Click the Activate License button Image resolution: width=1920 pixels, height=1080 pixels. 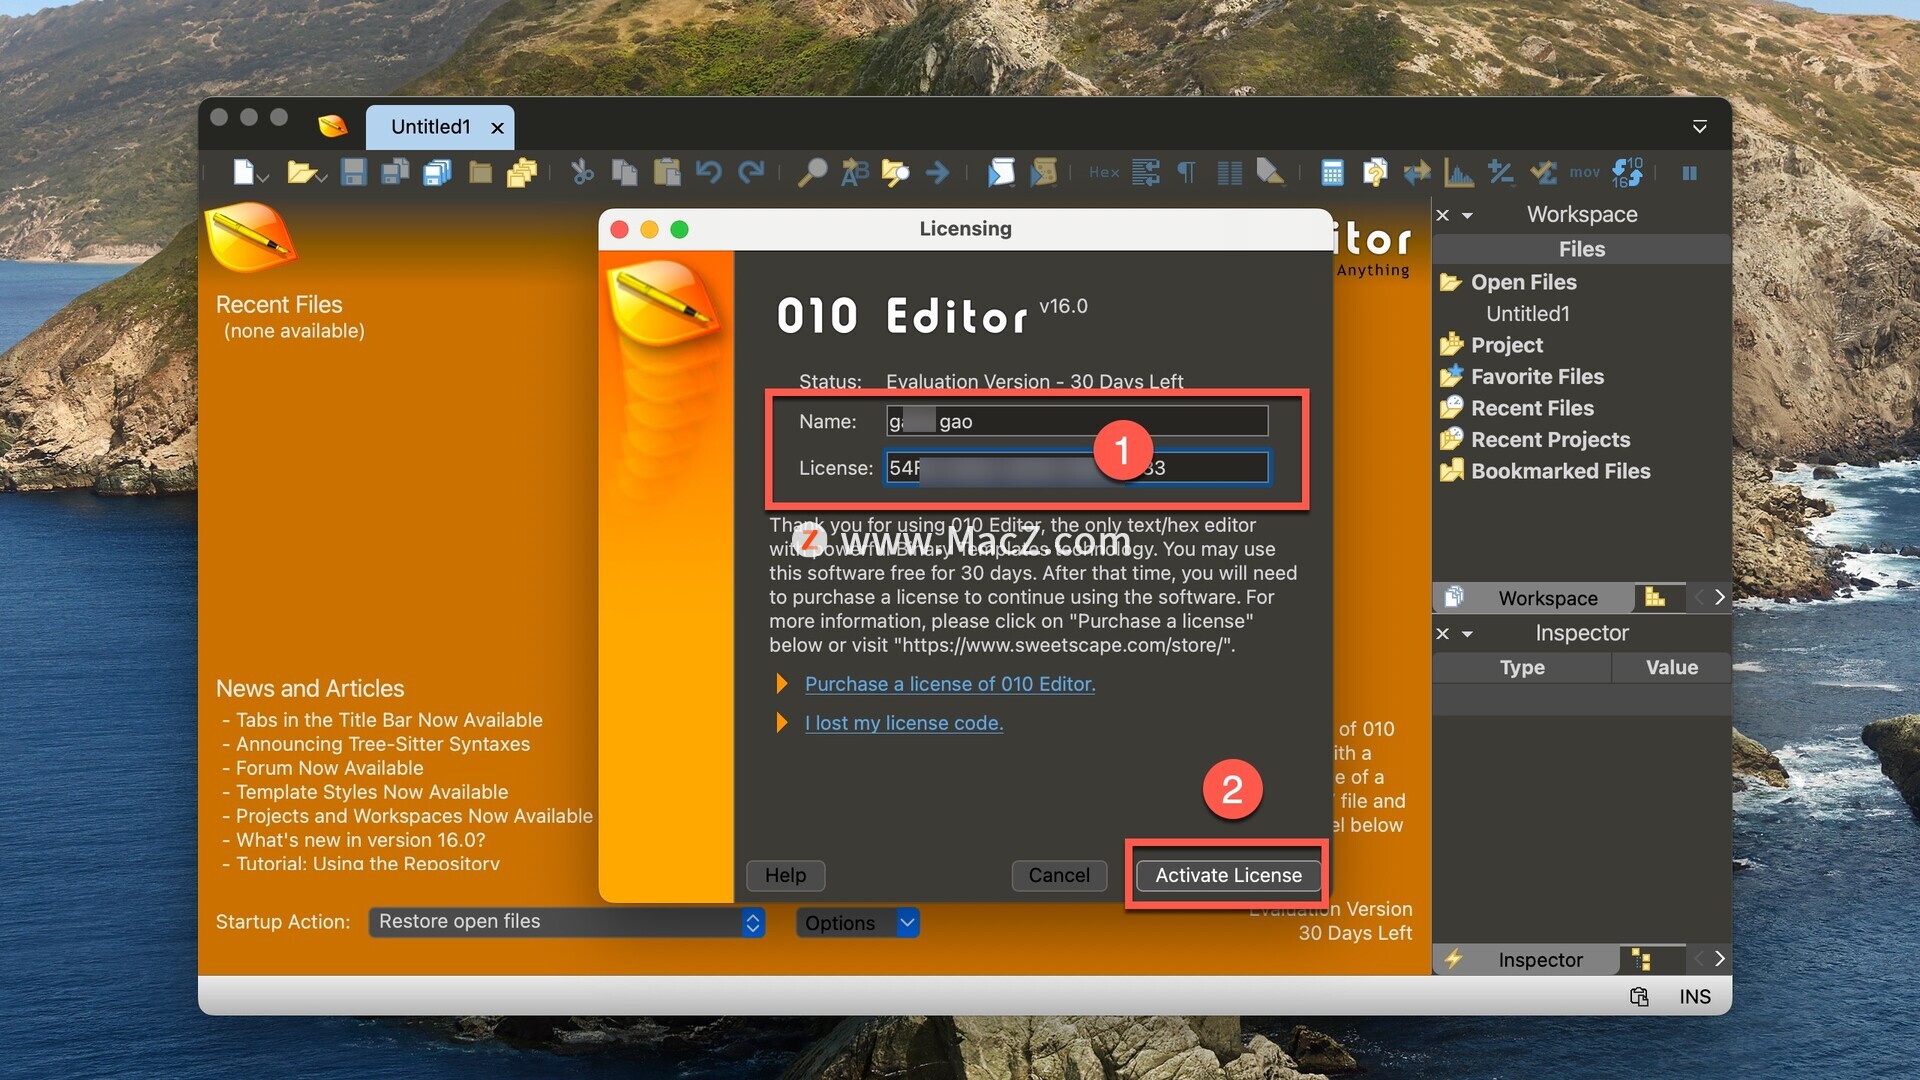(1228, 875)
